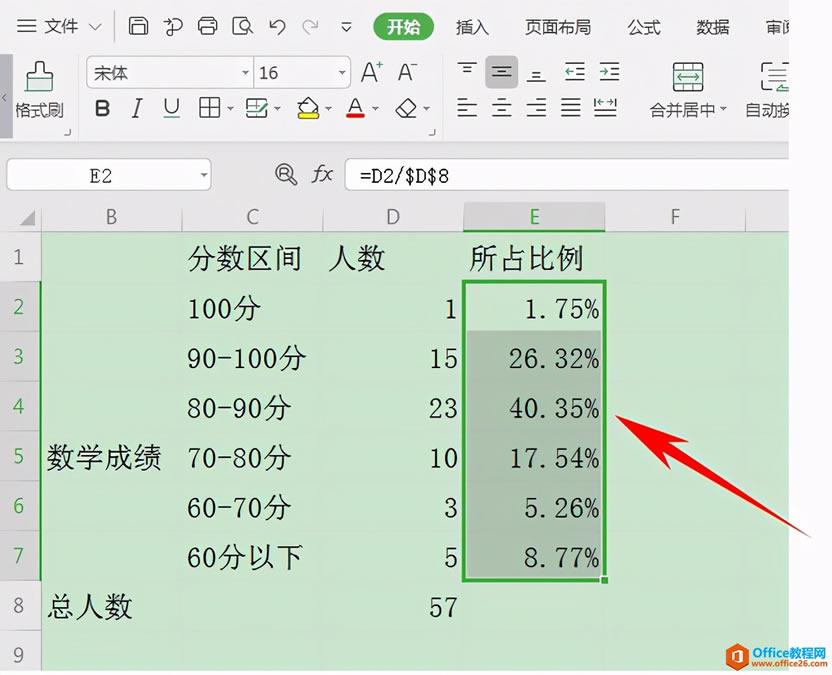The height and width of the screenshot is (675, 832).
Task: Expand the arrow next to 文件
Action: pyautogui.click(x=95, y=27)
